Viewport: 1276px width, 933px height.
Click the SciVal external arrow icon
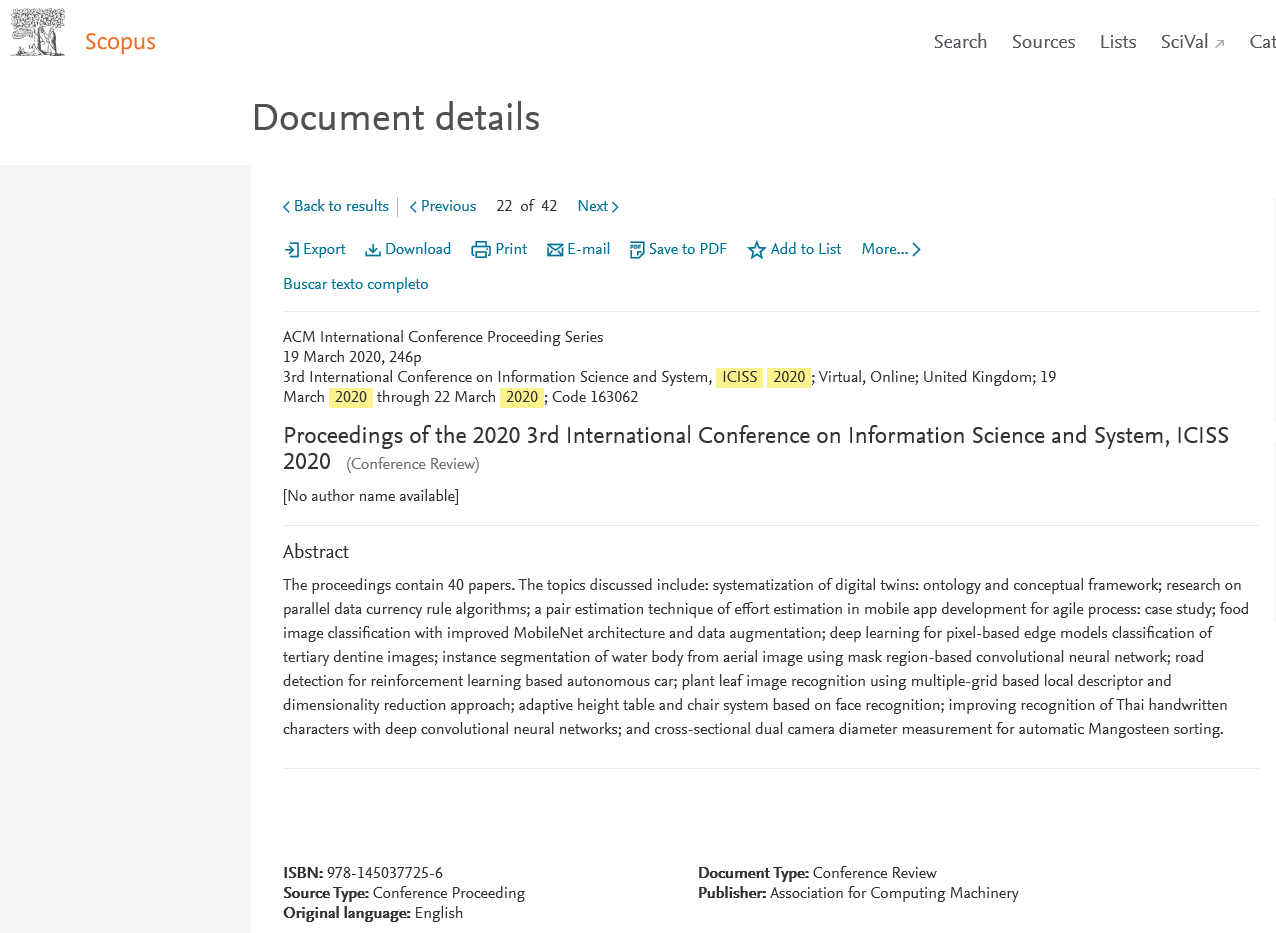(x=1220, y=44)
